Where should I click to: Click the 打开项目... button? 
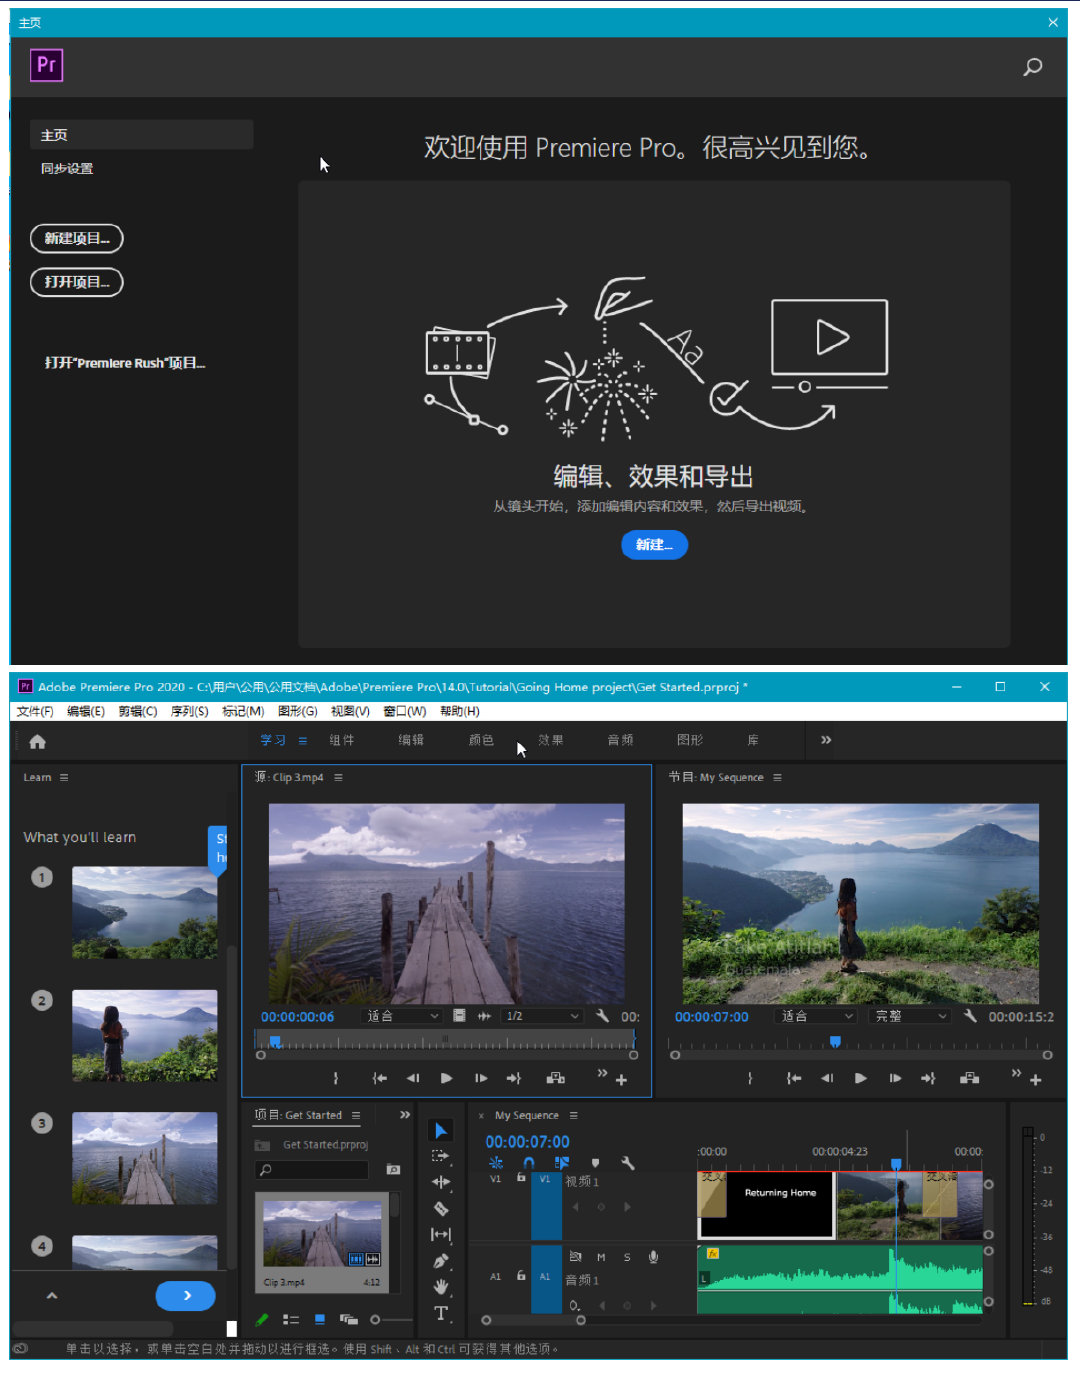click(x=77, y=282)
